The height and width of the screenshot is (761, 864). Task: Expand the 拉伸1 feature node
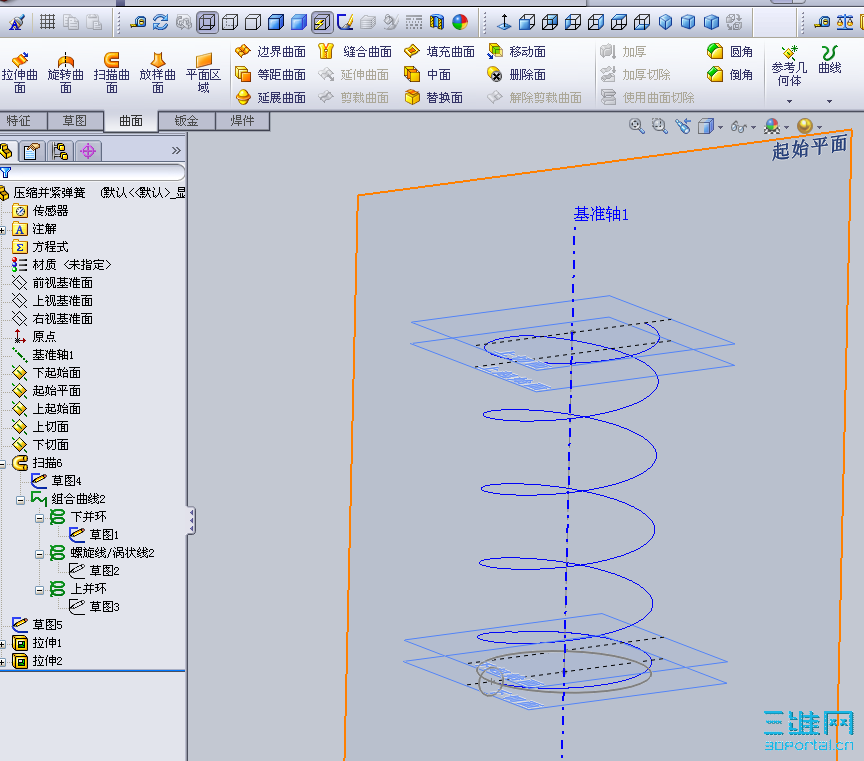coord(2,644)
